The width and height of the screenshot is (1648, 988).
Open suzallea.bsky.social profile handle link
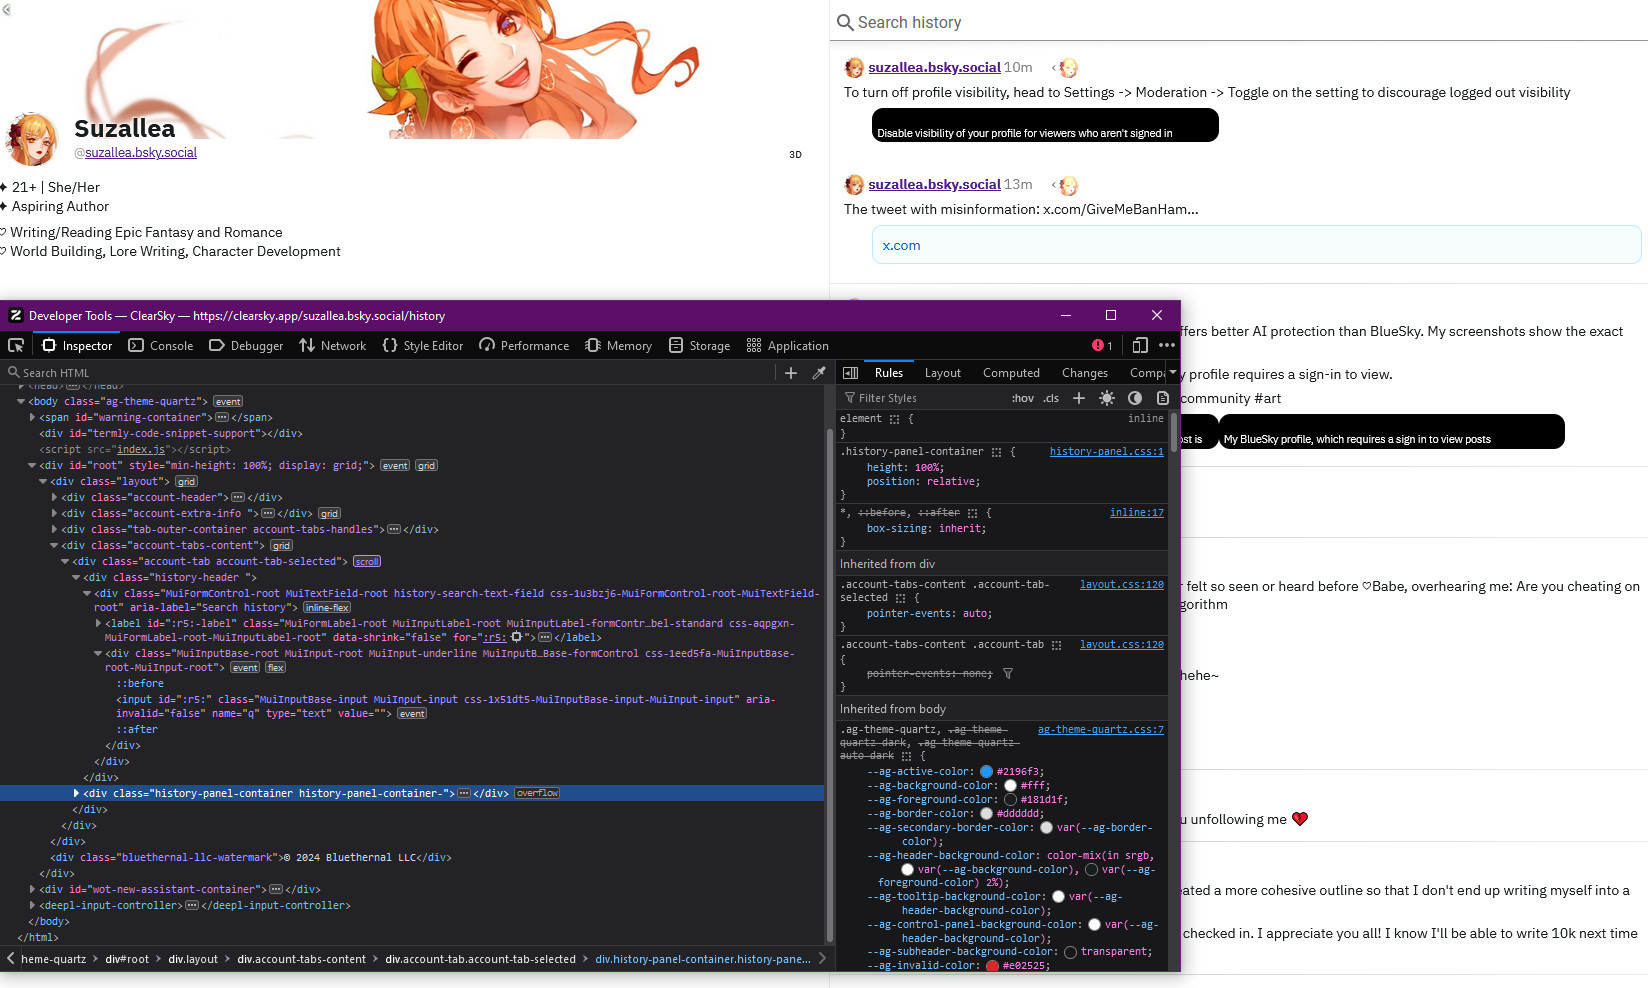(141, 152)
